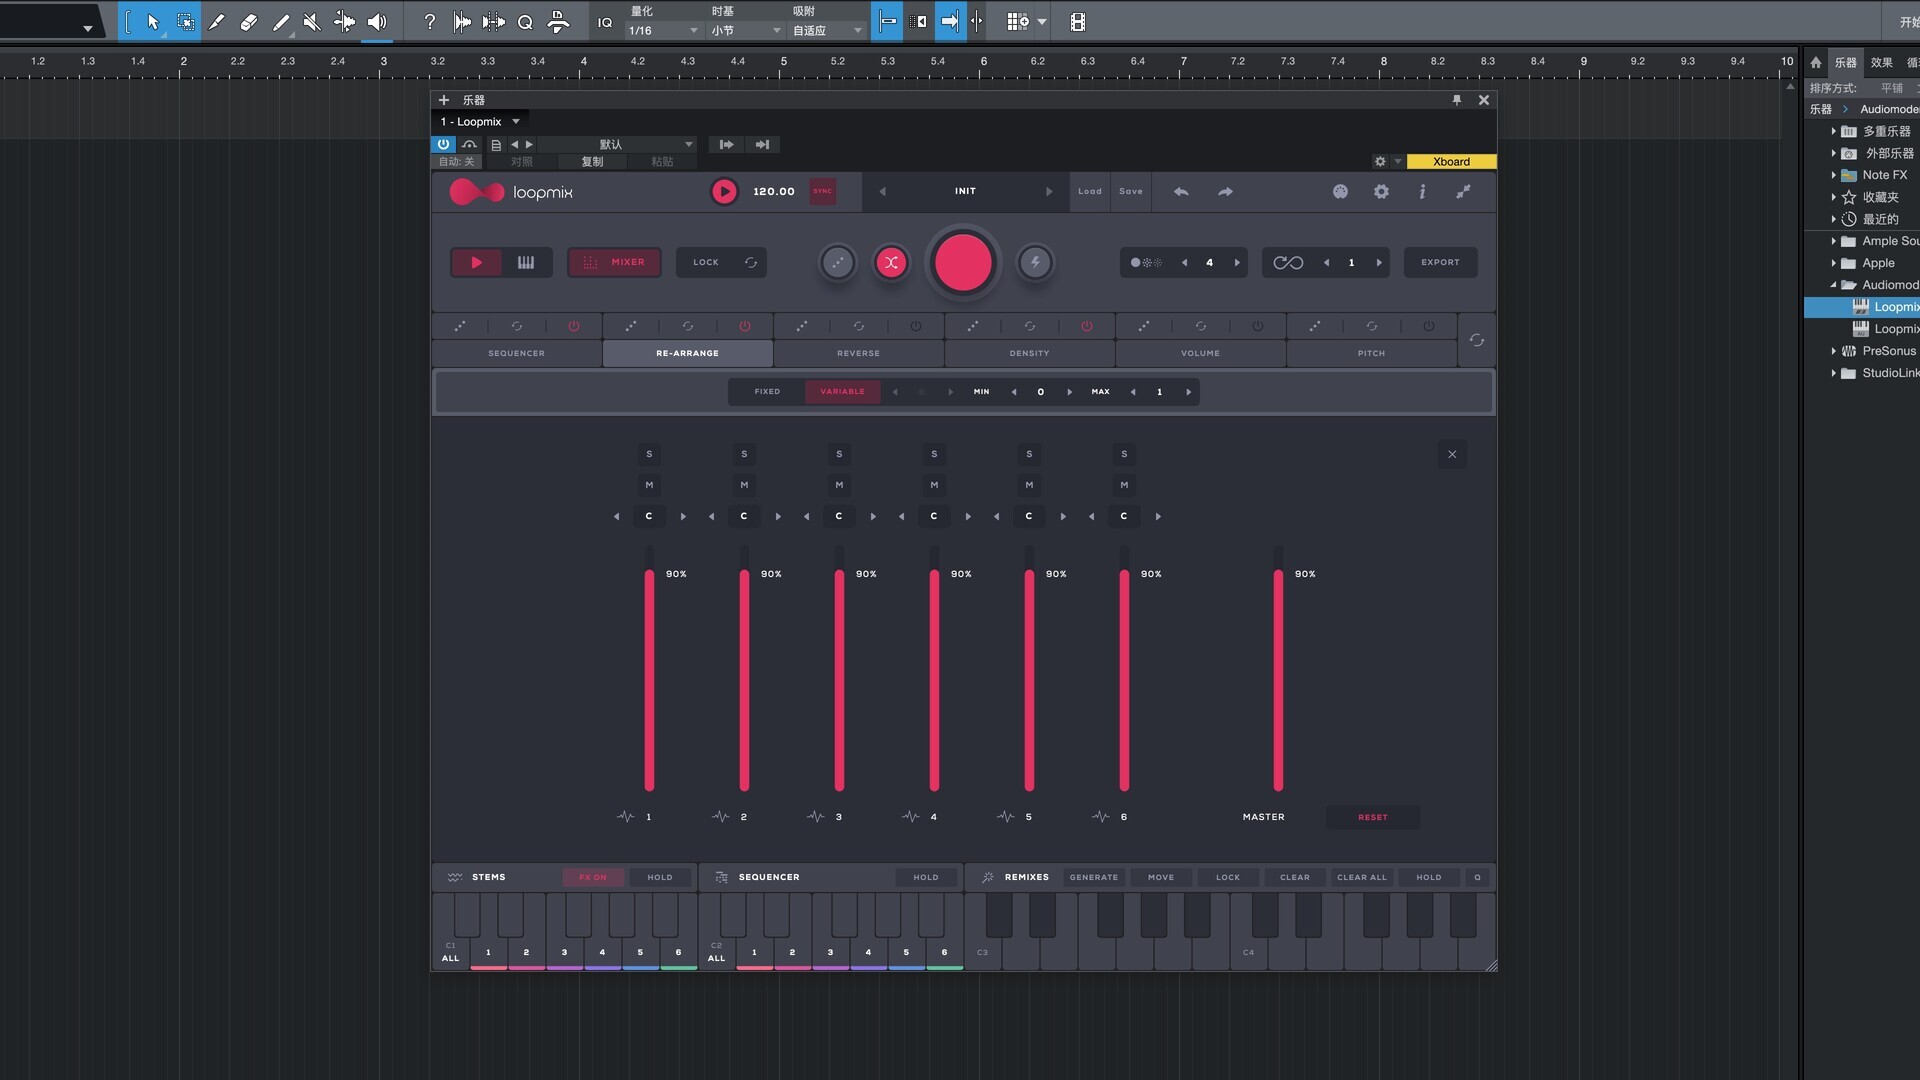
Task: Open the piano keyboard view icon
Action: (526, 262)
